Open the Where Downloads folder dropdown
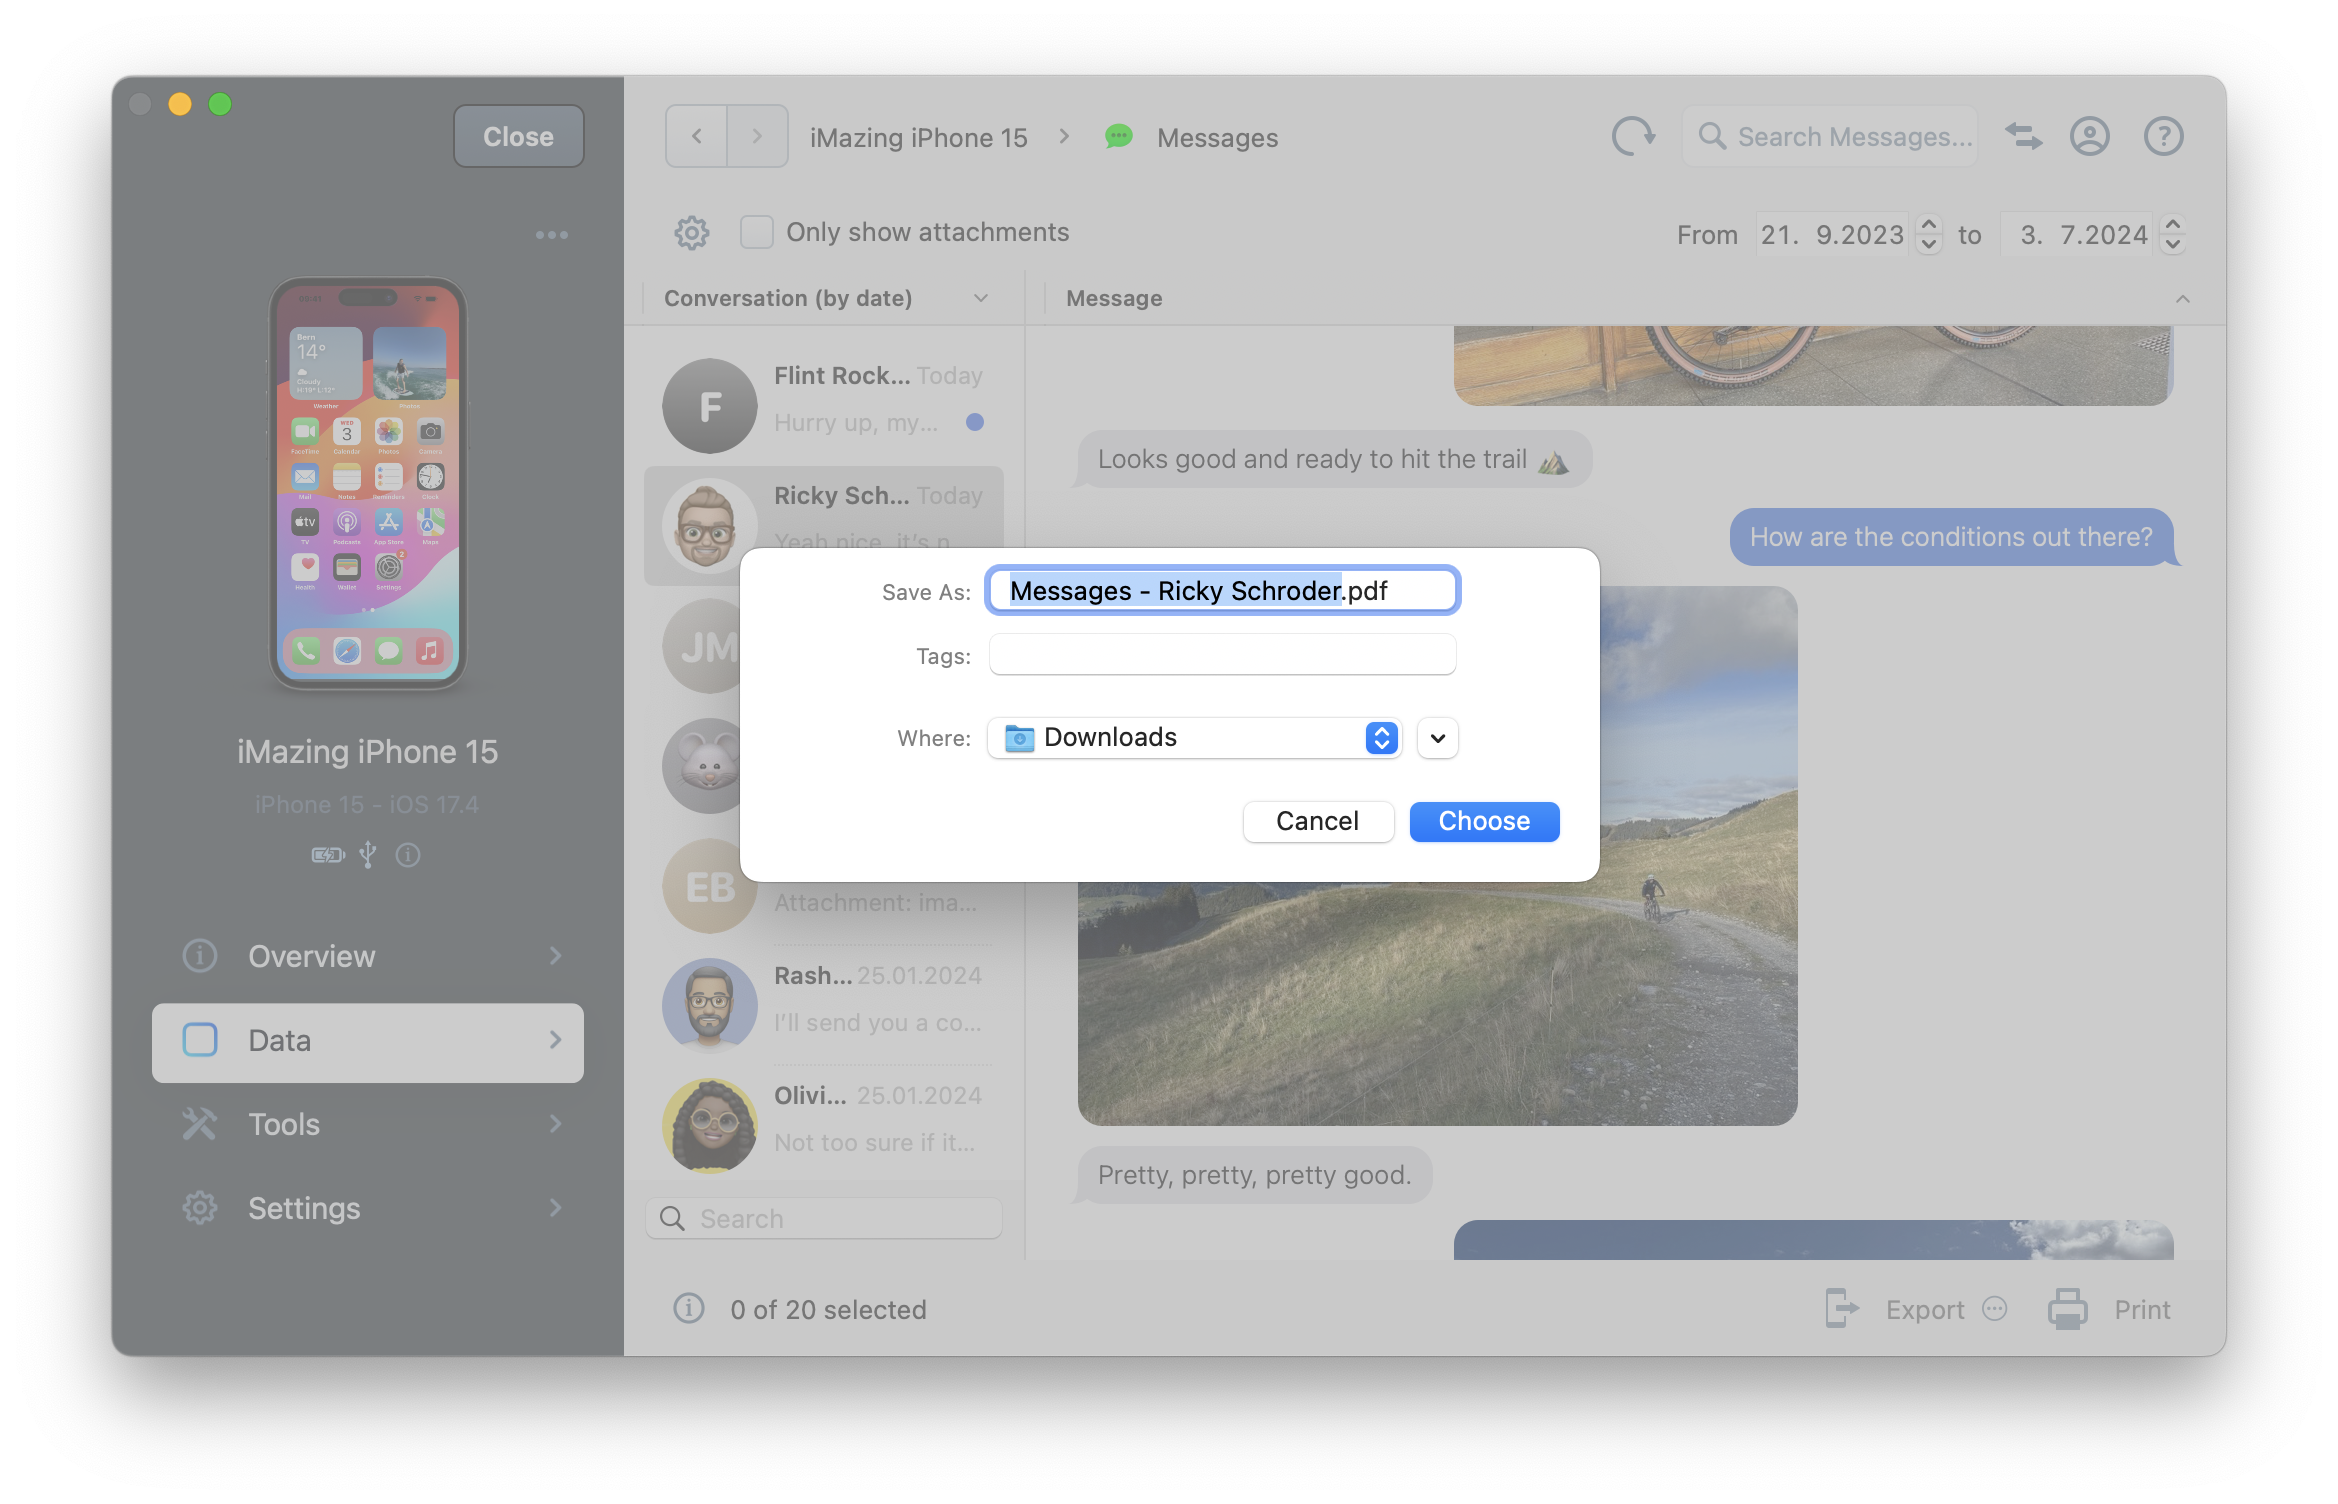The image size is (2338, 1504). [1195, 738]
